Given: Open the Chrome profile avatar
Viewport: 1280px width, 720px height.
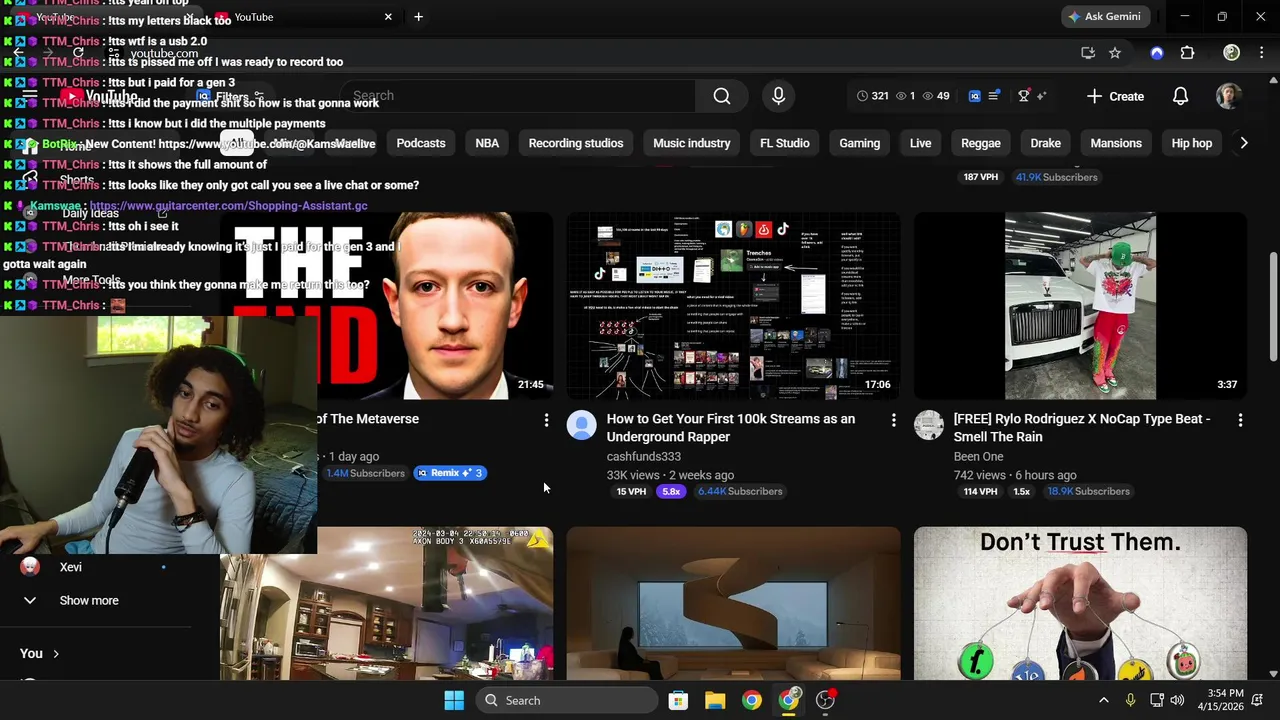Looking at the screenshot, I should click(1232, 53).
